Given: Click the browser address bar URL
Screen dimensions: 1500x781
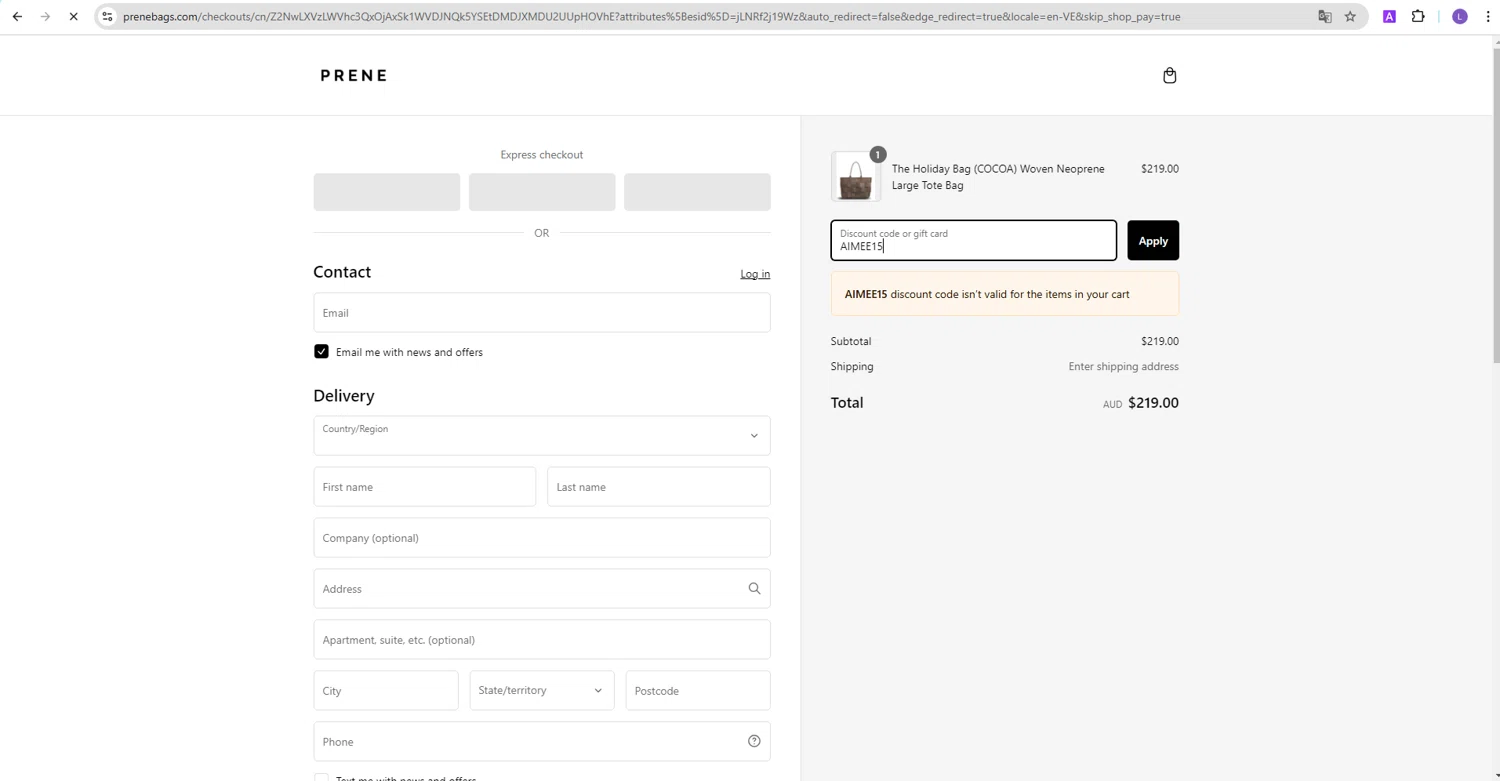Looking at the screenshot, I should [x=651, y=17].
